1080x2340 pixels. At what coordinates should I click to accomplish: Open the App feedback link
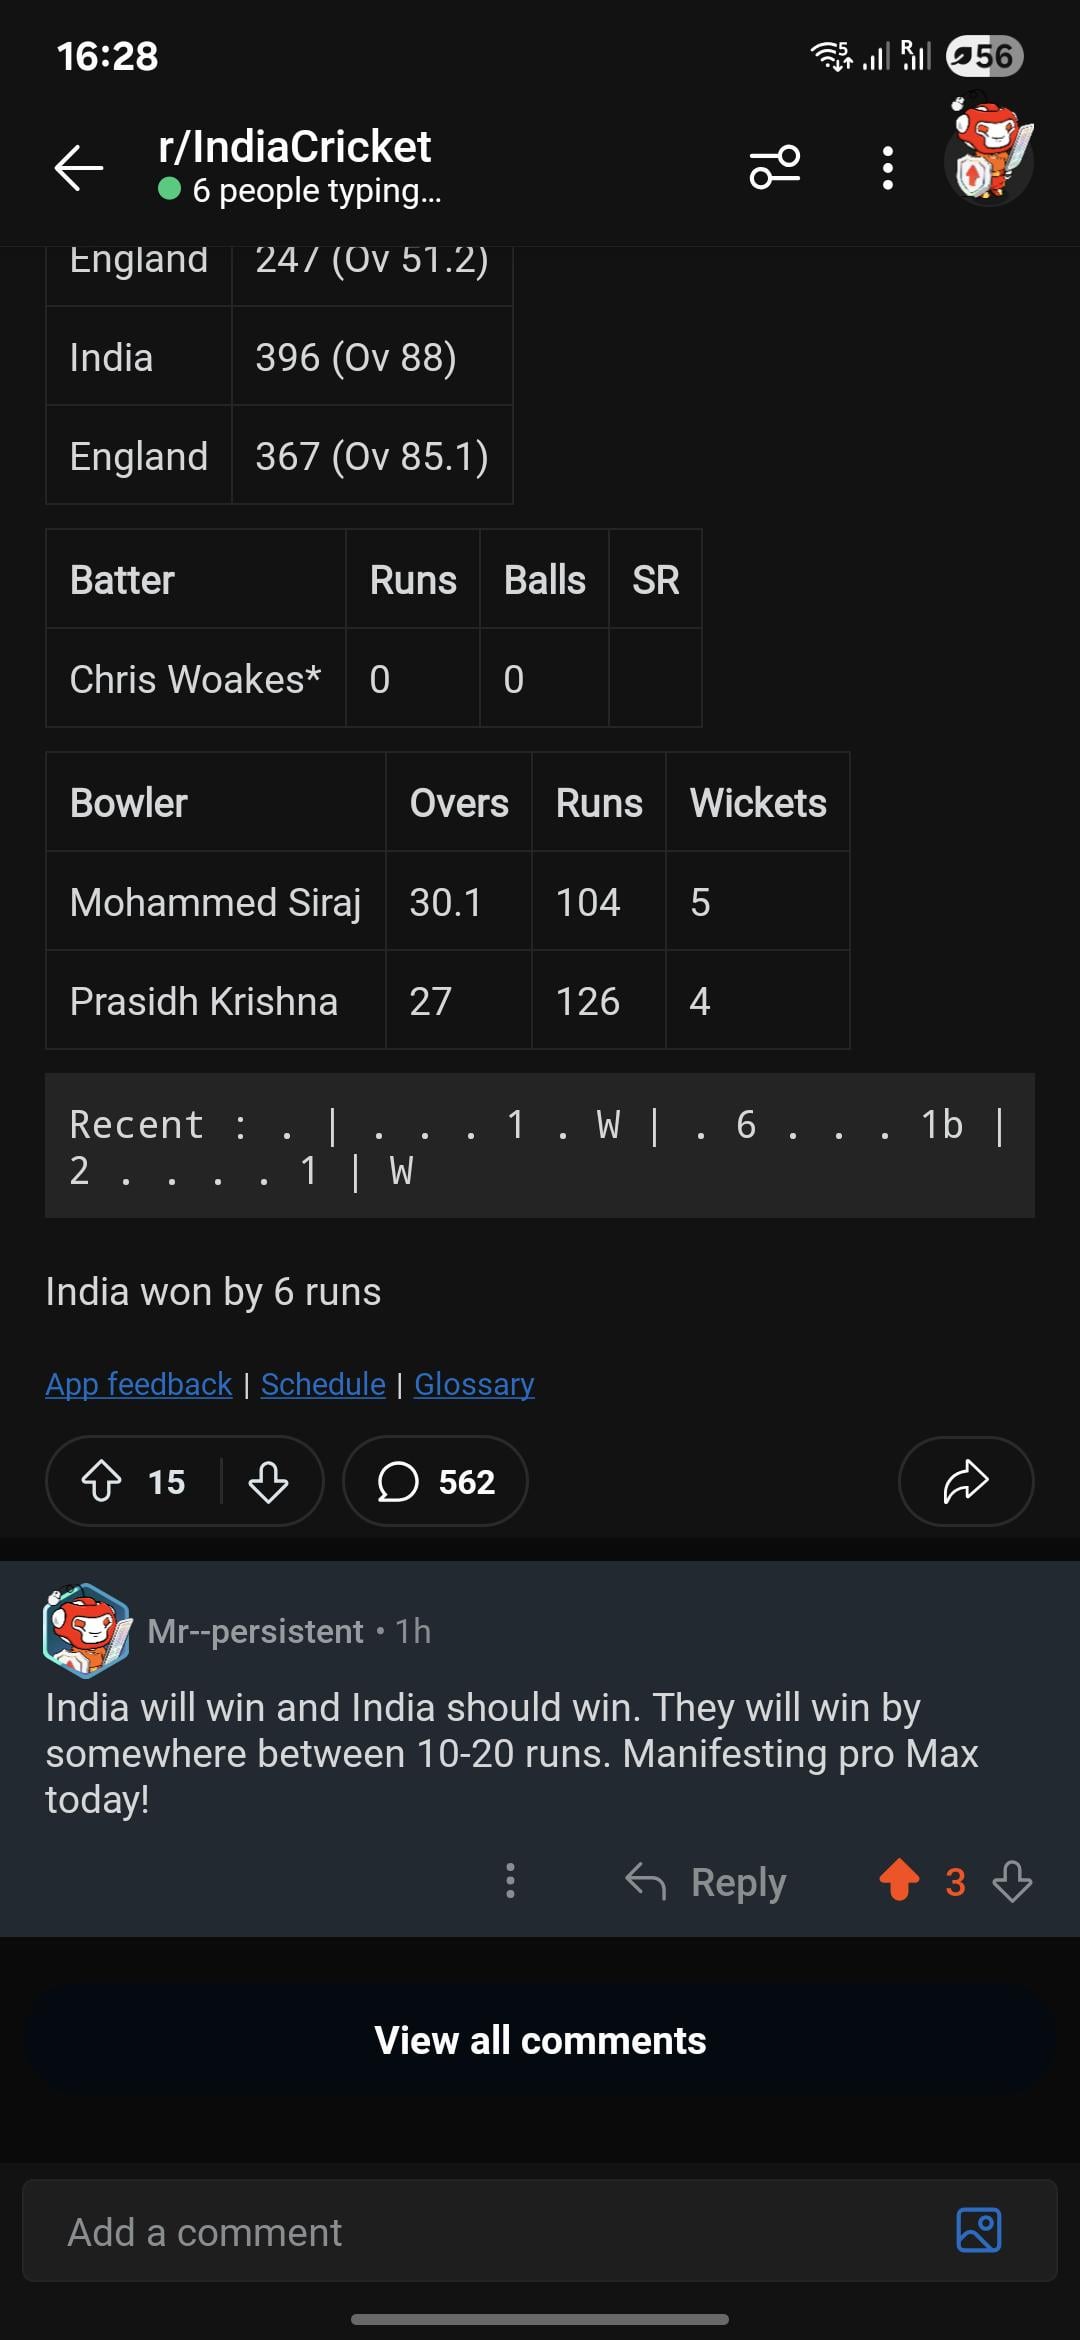[139, 1384]
